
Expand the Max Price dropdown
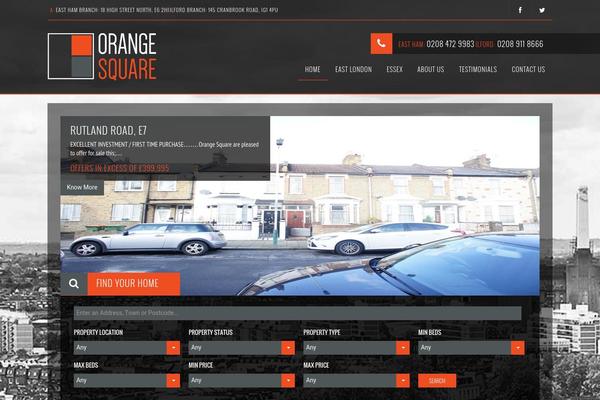(356, 381)
